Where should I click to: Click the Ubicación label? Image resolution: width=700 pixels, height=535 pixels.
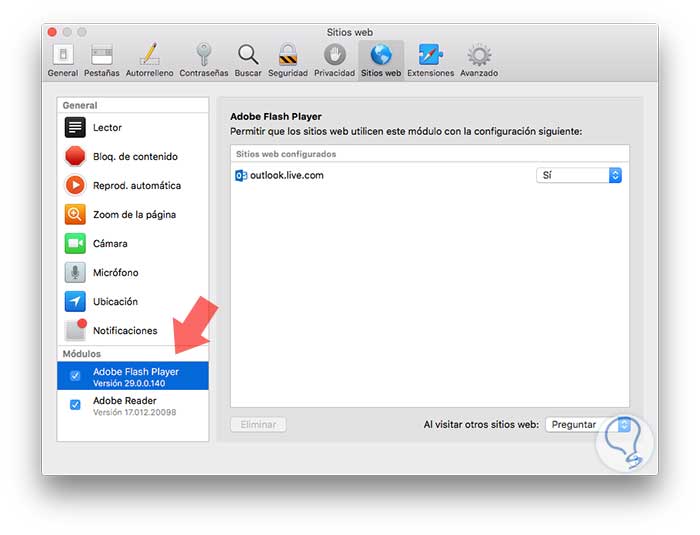(x=115, y=301)
